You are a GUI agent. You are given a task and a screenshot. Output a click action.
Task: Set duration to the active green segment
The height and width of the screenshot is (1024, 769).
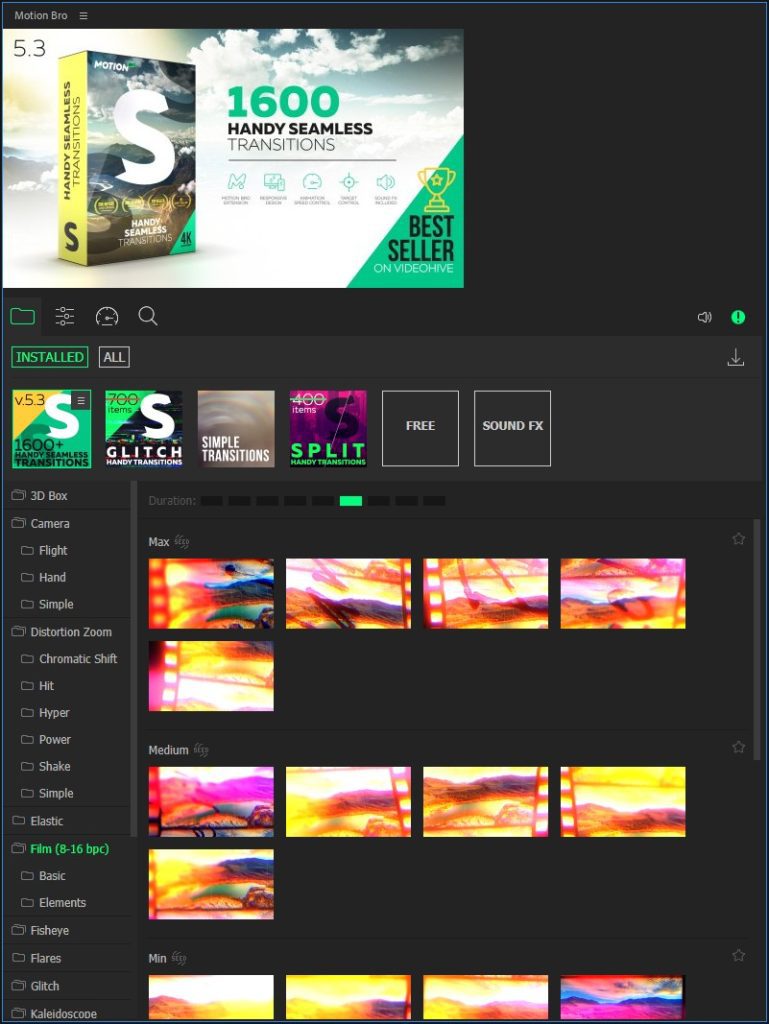351,501
